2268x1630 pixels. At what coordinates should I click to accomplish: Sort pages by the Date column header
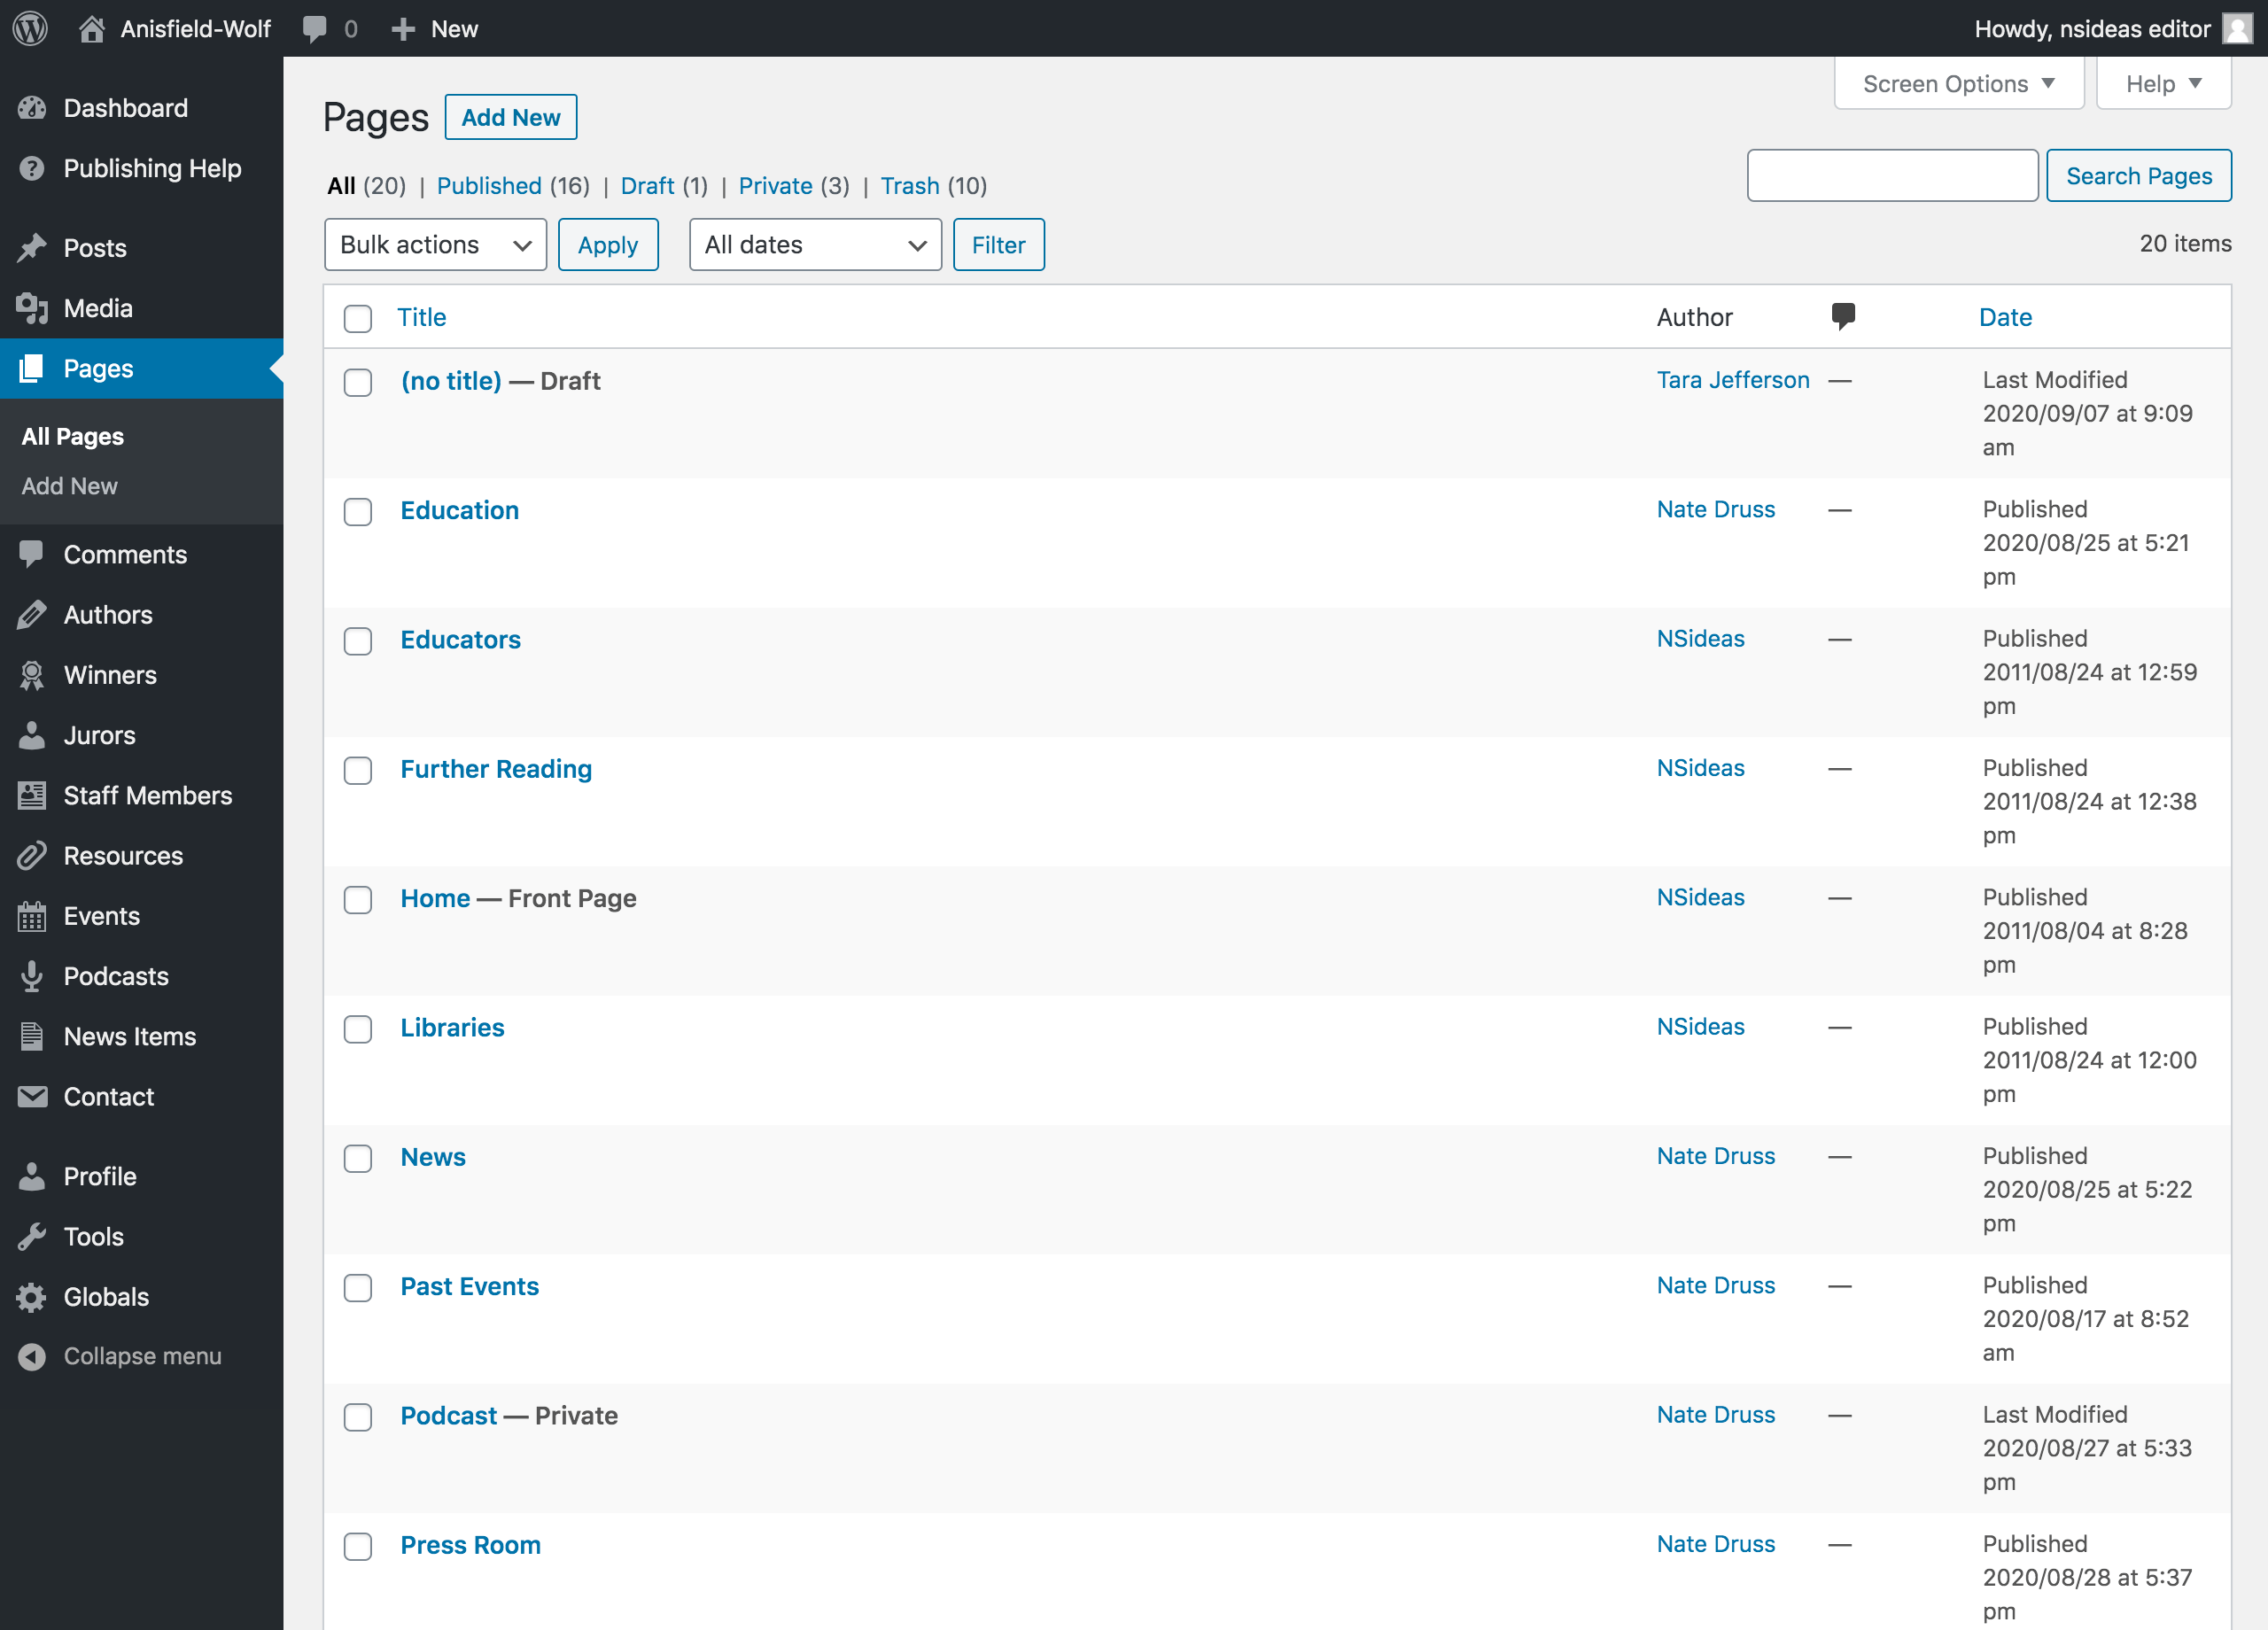pyautogui.click(x=2005, y=317)
